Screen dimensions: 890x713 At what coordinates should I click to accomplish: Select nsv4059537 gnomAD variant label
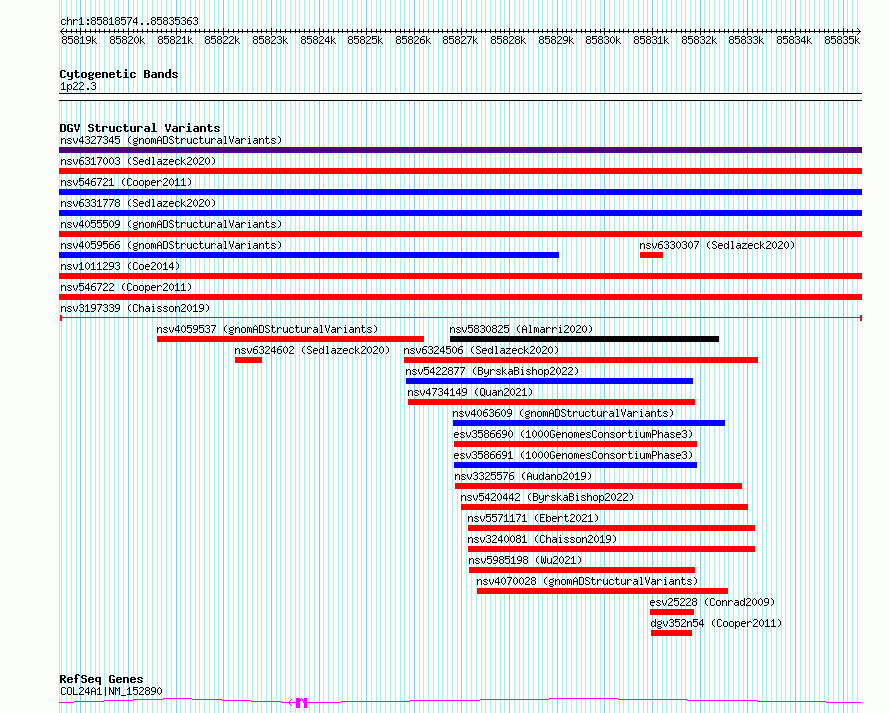click(267, 329)
